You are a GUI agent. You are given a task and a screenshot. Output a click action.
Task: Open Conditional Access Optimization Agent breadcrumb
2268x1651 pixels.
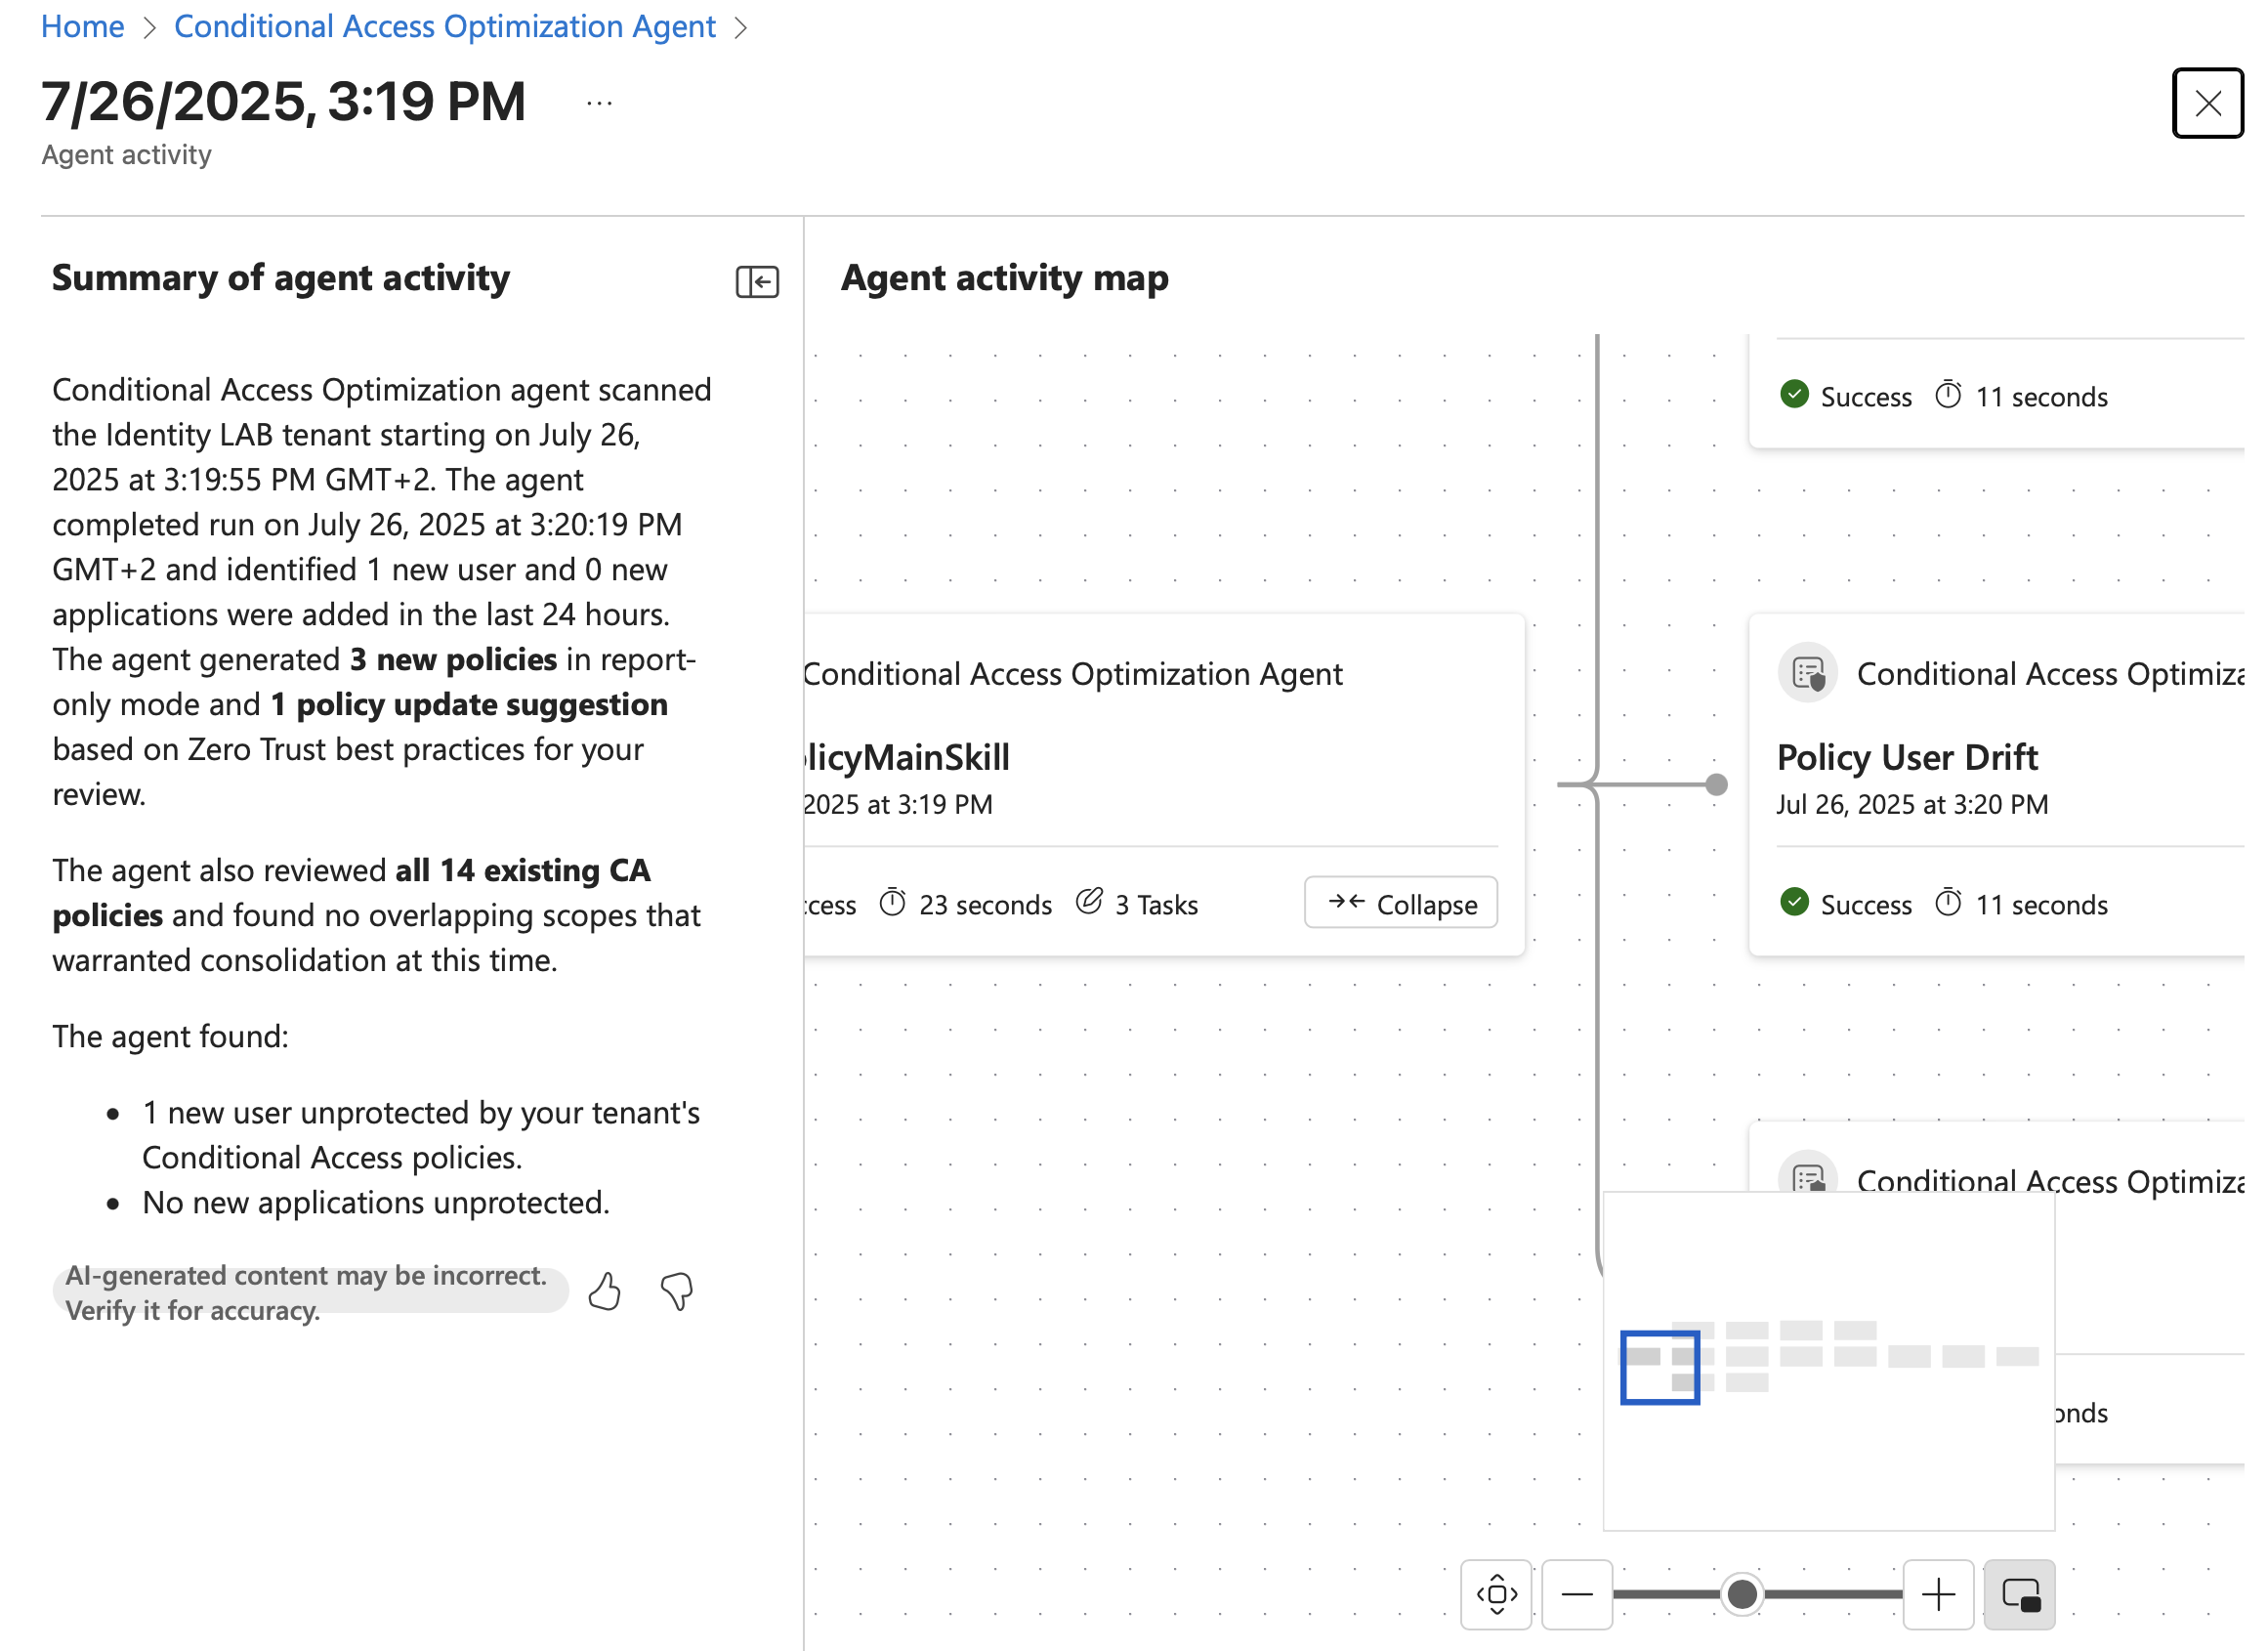[445, 26]
